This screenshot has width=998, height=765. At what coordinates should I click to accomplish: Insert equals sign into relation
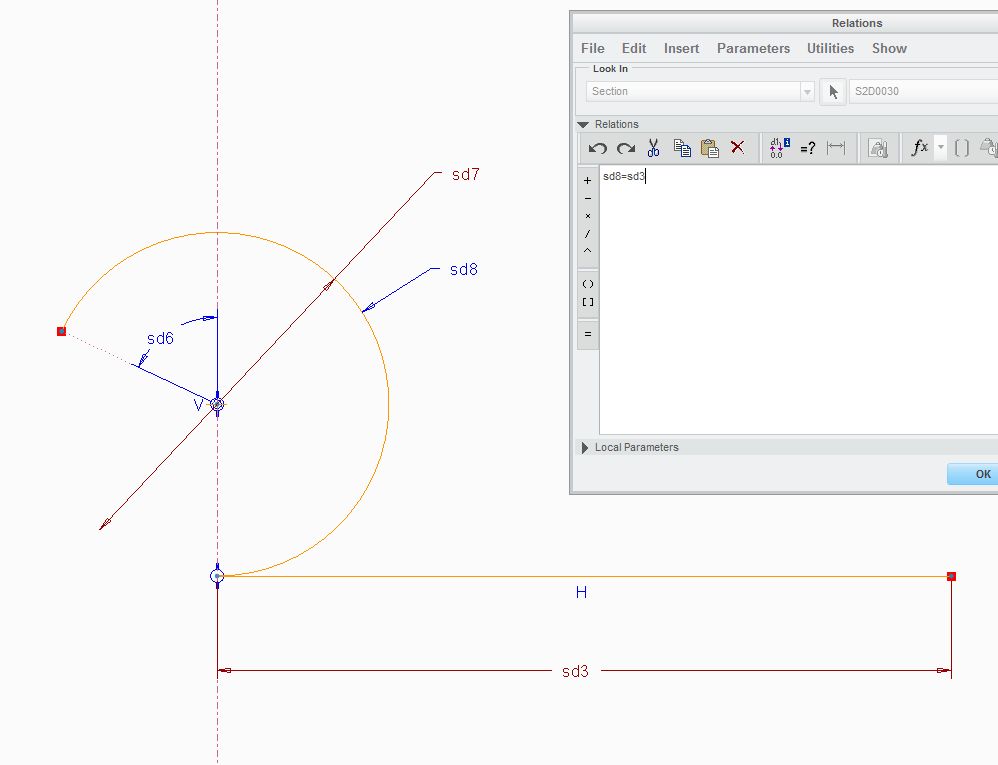[x=587, y=333]
